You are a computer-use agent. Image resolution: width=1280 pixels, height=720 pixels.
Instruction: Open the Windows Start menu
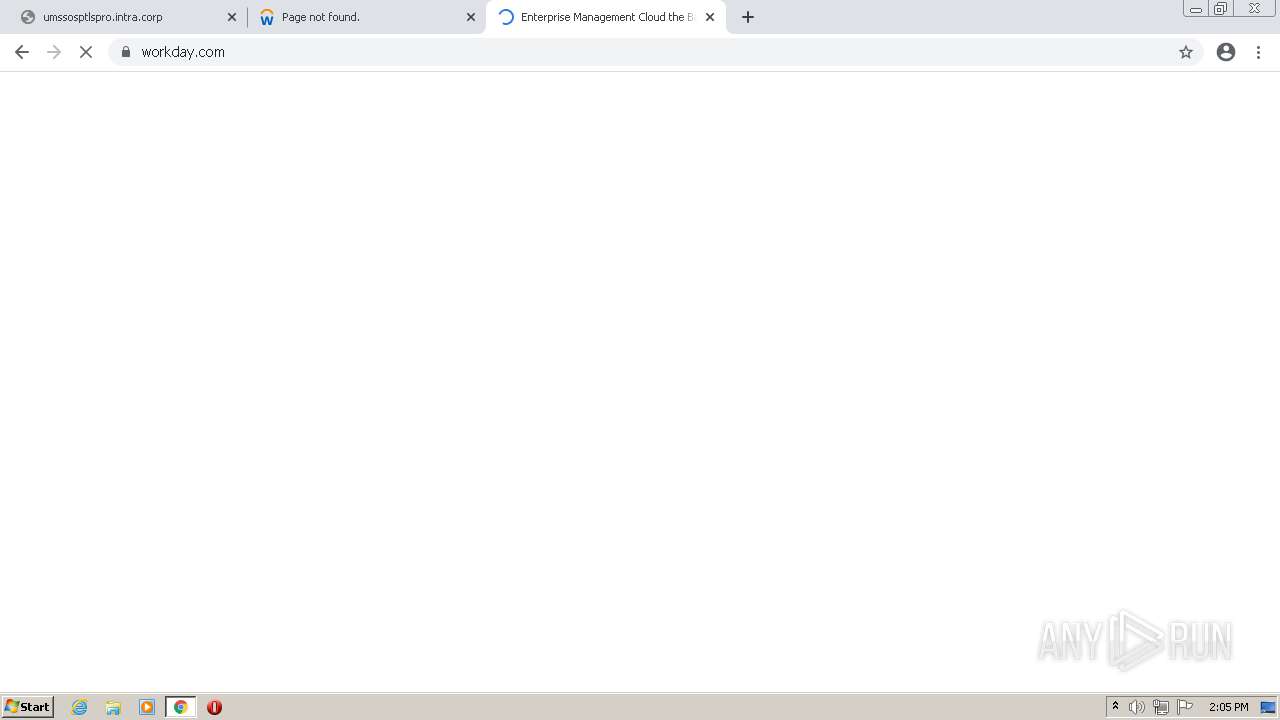28,707
